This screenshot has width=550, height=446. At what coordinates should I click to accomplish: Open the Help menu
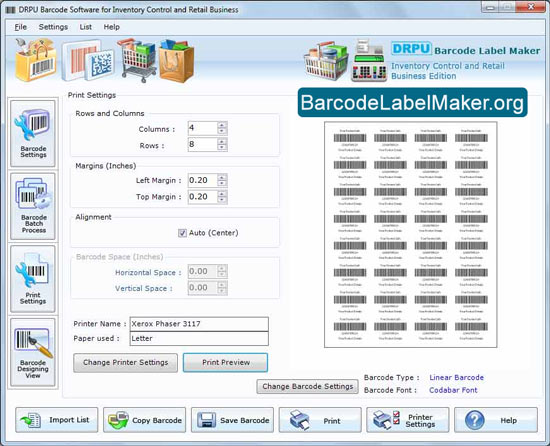point(111,27)
